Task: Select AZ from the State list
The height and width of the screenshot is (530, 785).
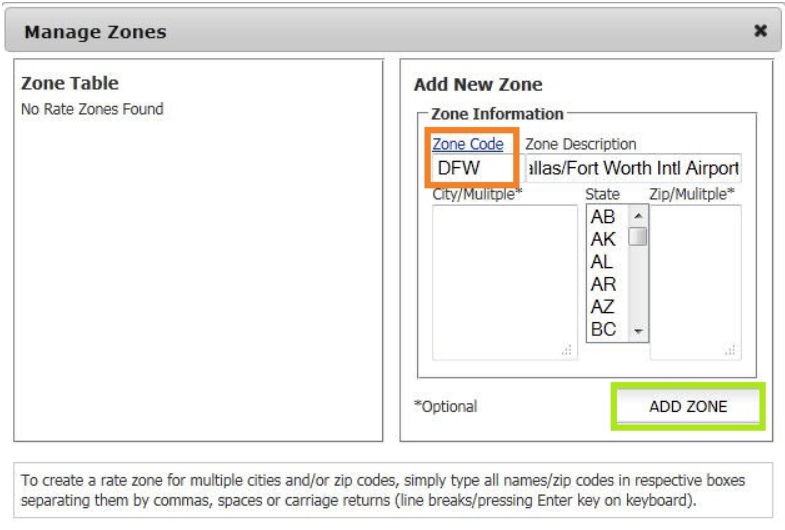Action: click(x=603, y=306)
